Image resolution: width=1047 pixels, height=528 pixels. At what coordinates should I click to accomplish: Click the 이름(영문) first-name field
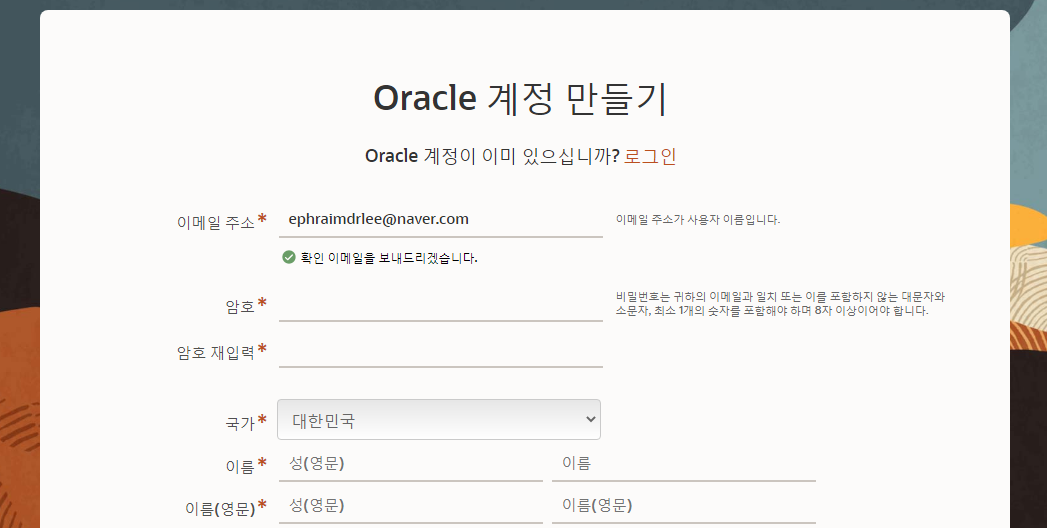[684, 506]
